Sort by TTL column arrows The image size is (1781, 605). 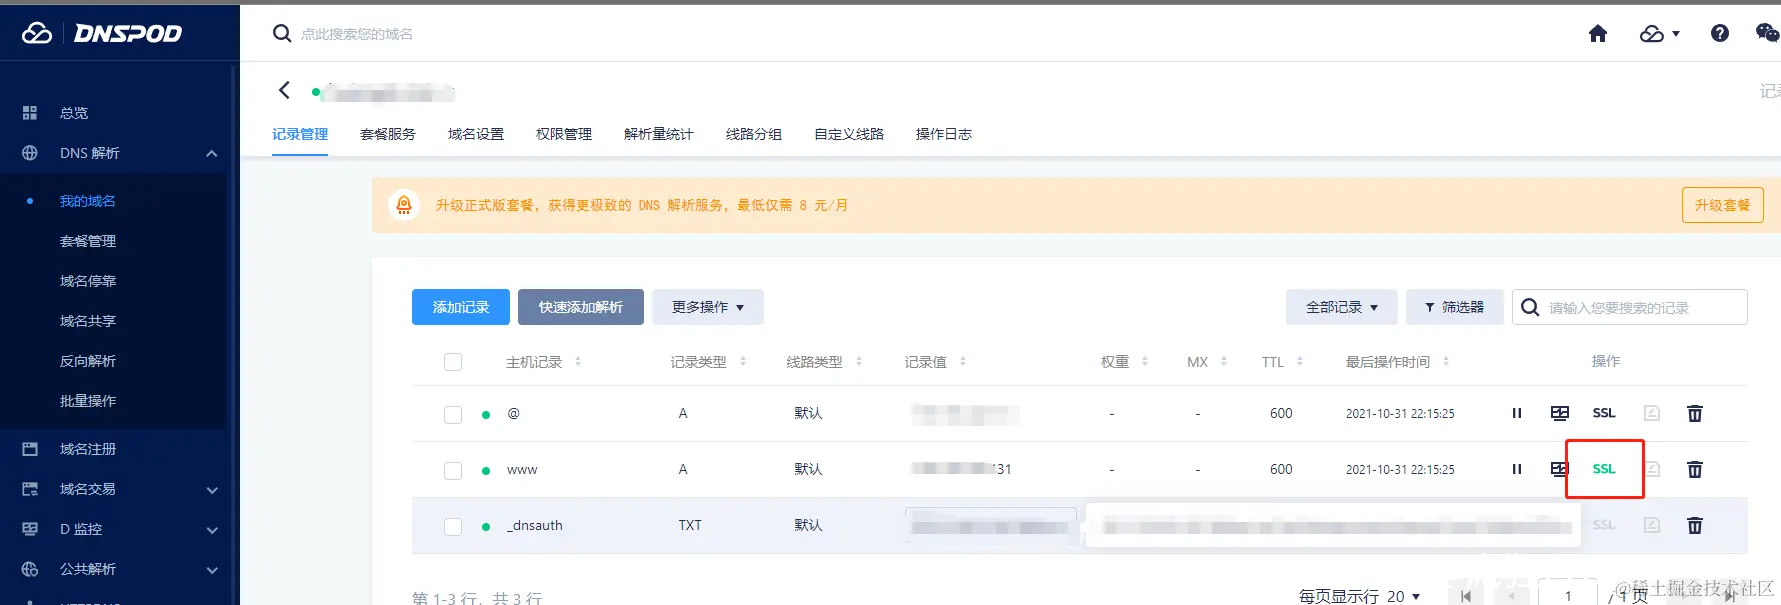1300,361
